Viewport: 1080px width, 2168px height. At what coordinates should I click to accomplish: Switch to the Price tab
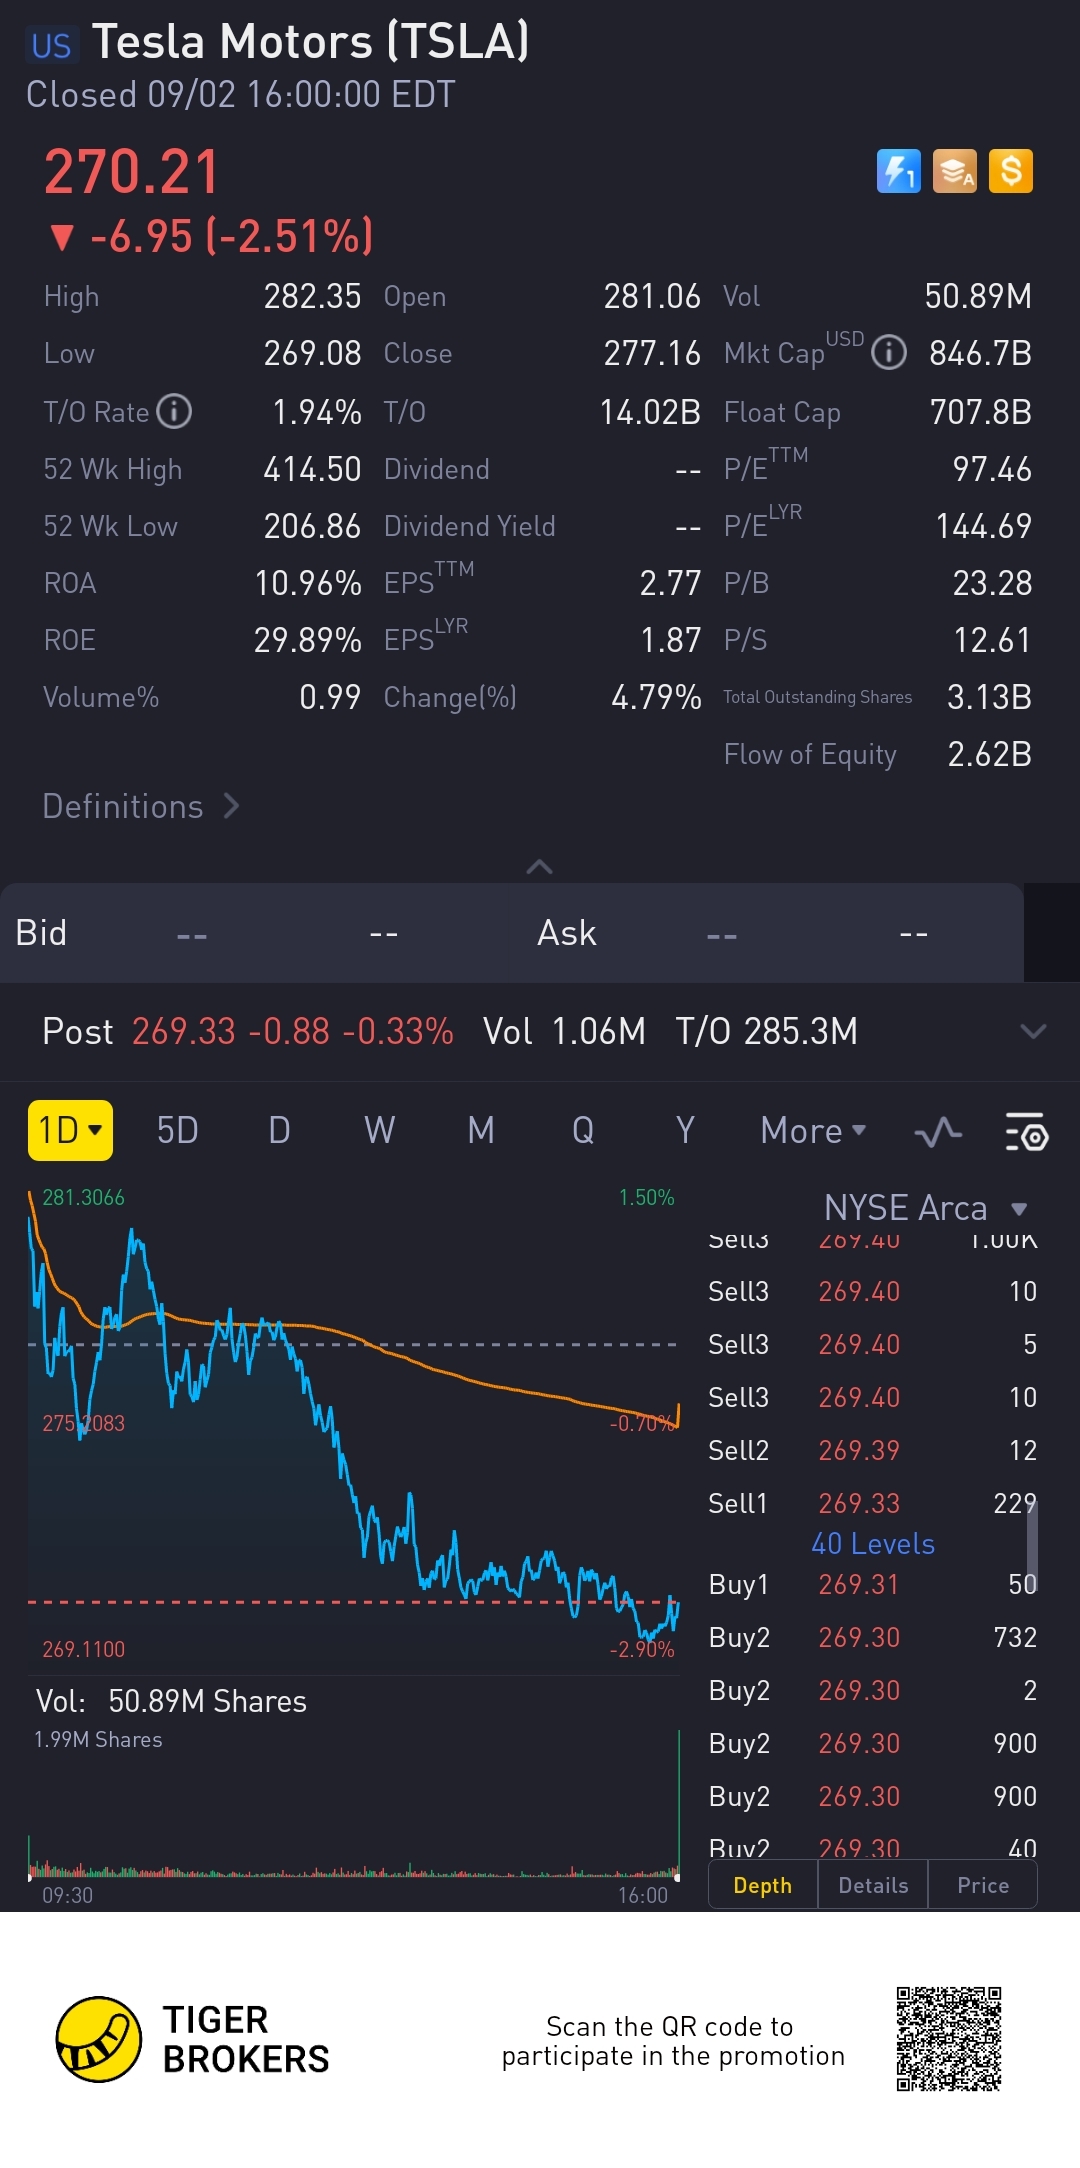[x=982, y=1885]
